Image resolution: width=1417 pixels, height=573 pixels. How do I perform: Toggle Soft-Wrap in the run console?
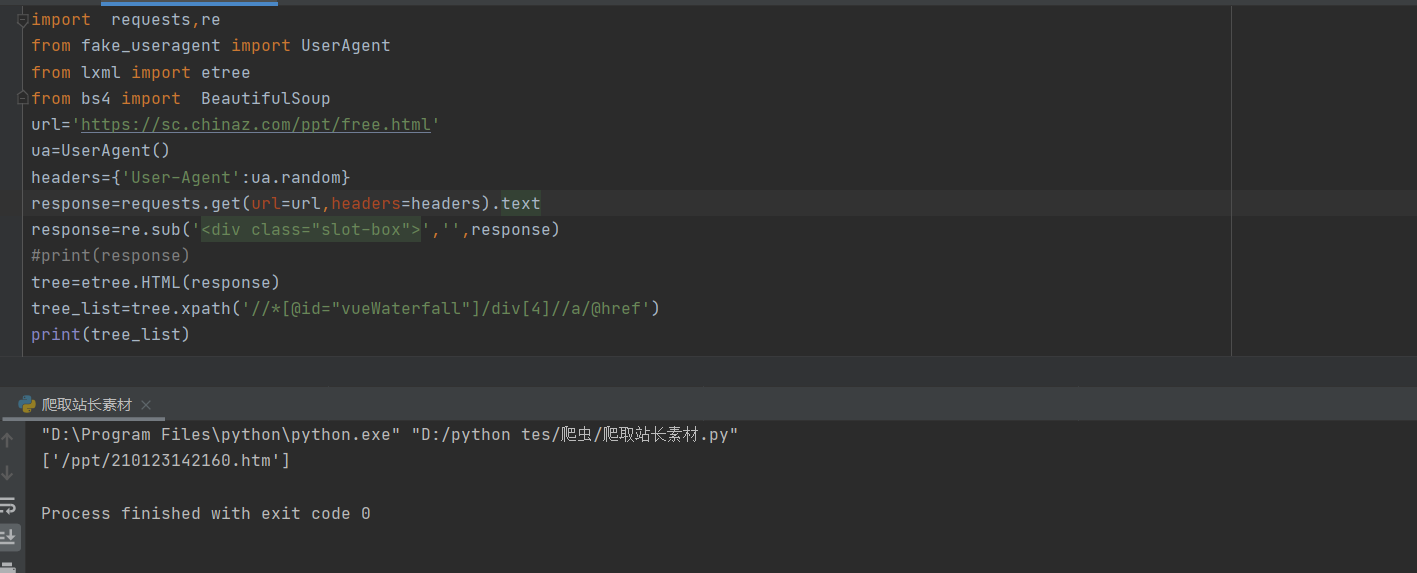(8, 505)
